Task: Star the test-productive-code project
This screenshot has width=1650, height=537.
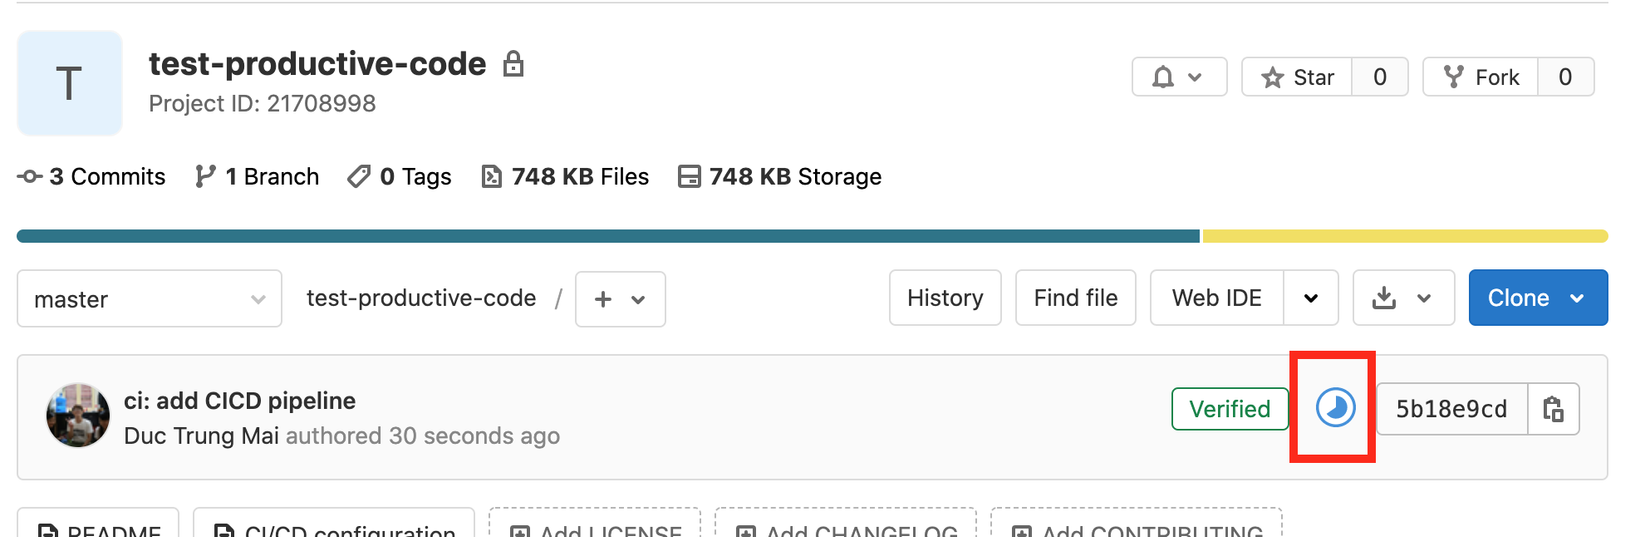Action: click(1298, 77)
